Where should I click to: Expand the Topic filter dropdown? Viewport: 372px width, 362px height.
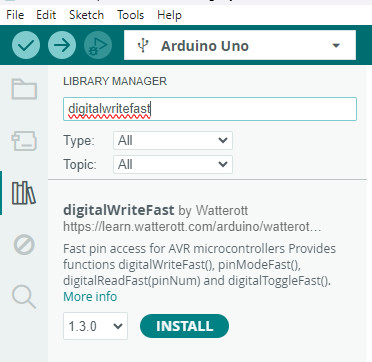coord(173,164)
